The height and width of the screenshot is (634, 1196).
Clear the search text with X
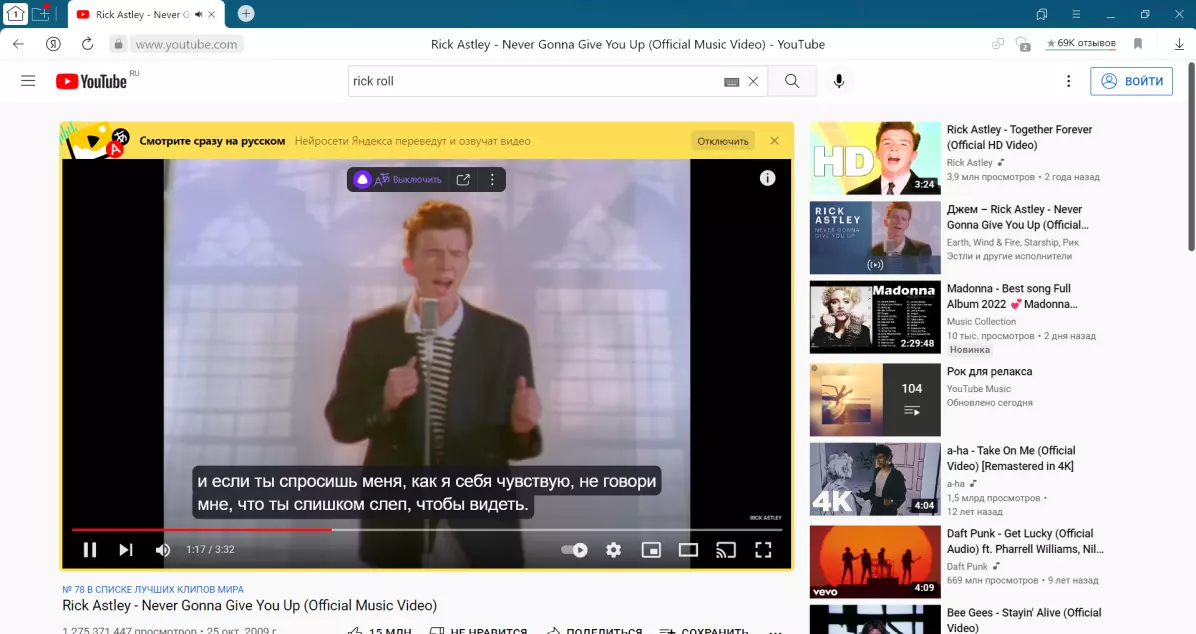[x=753, y=81]
